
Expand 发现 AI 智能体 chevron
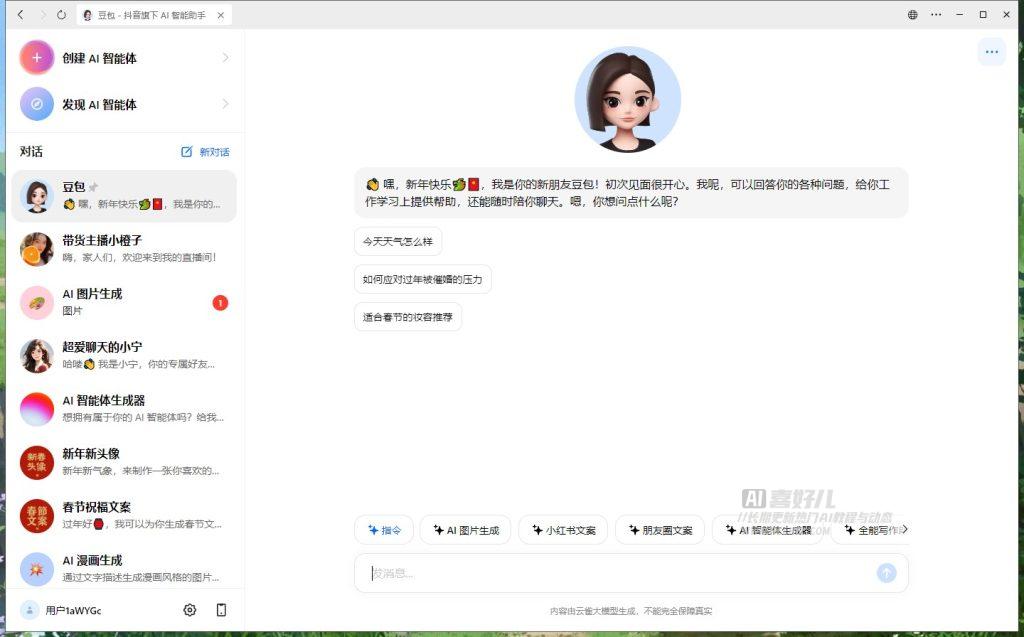tap(225, 104)
